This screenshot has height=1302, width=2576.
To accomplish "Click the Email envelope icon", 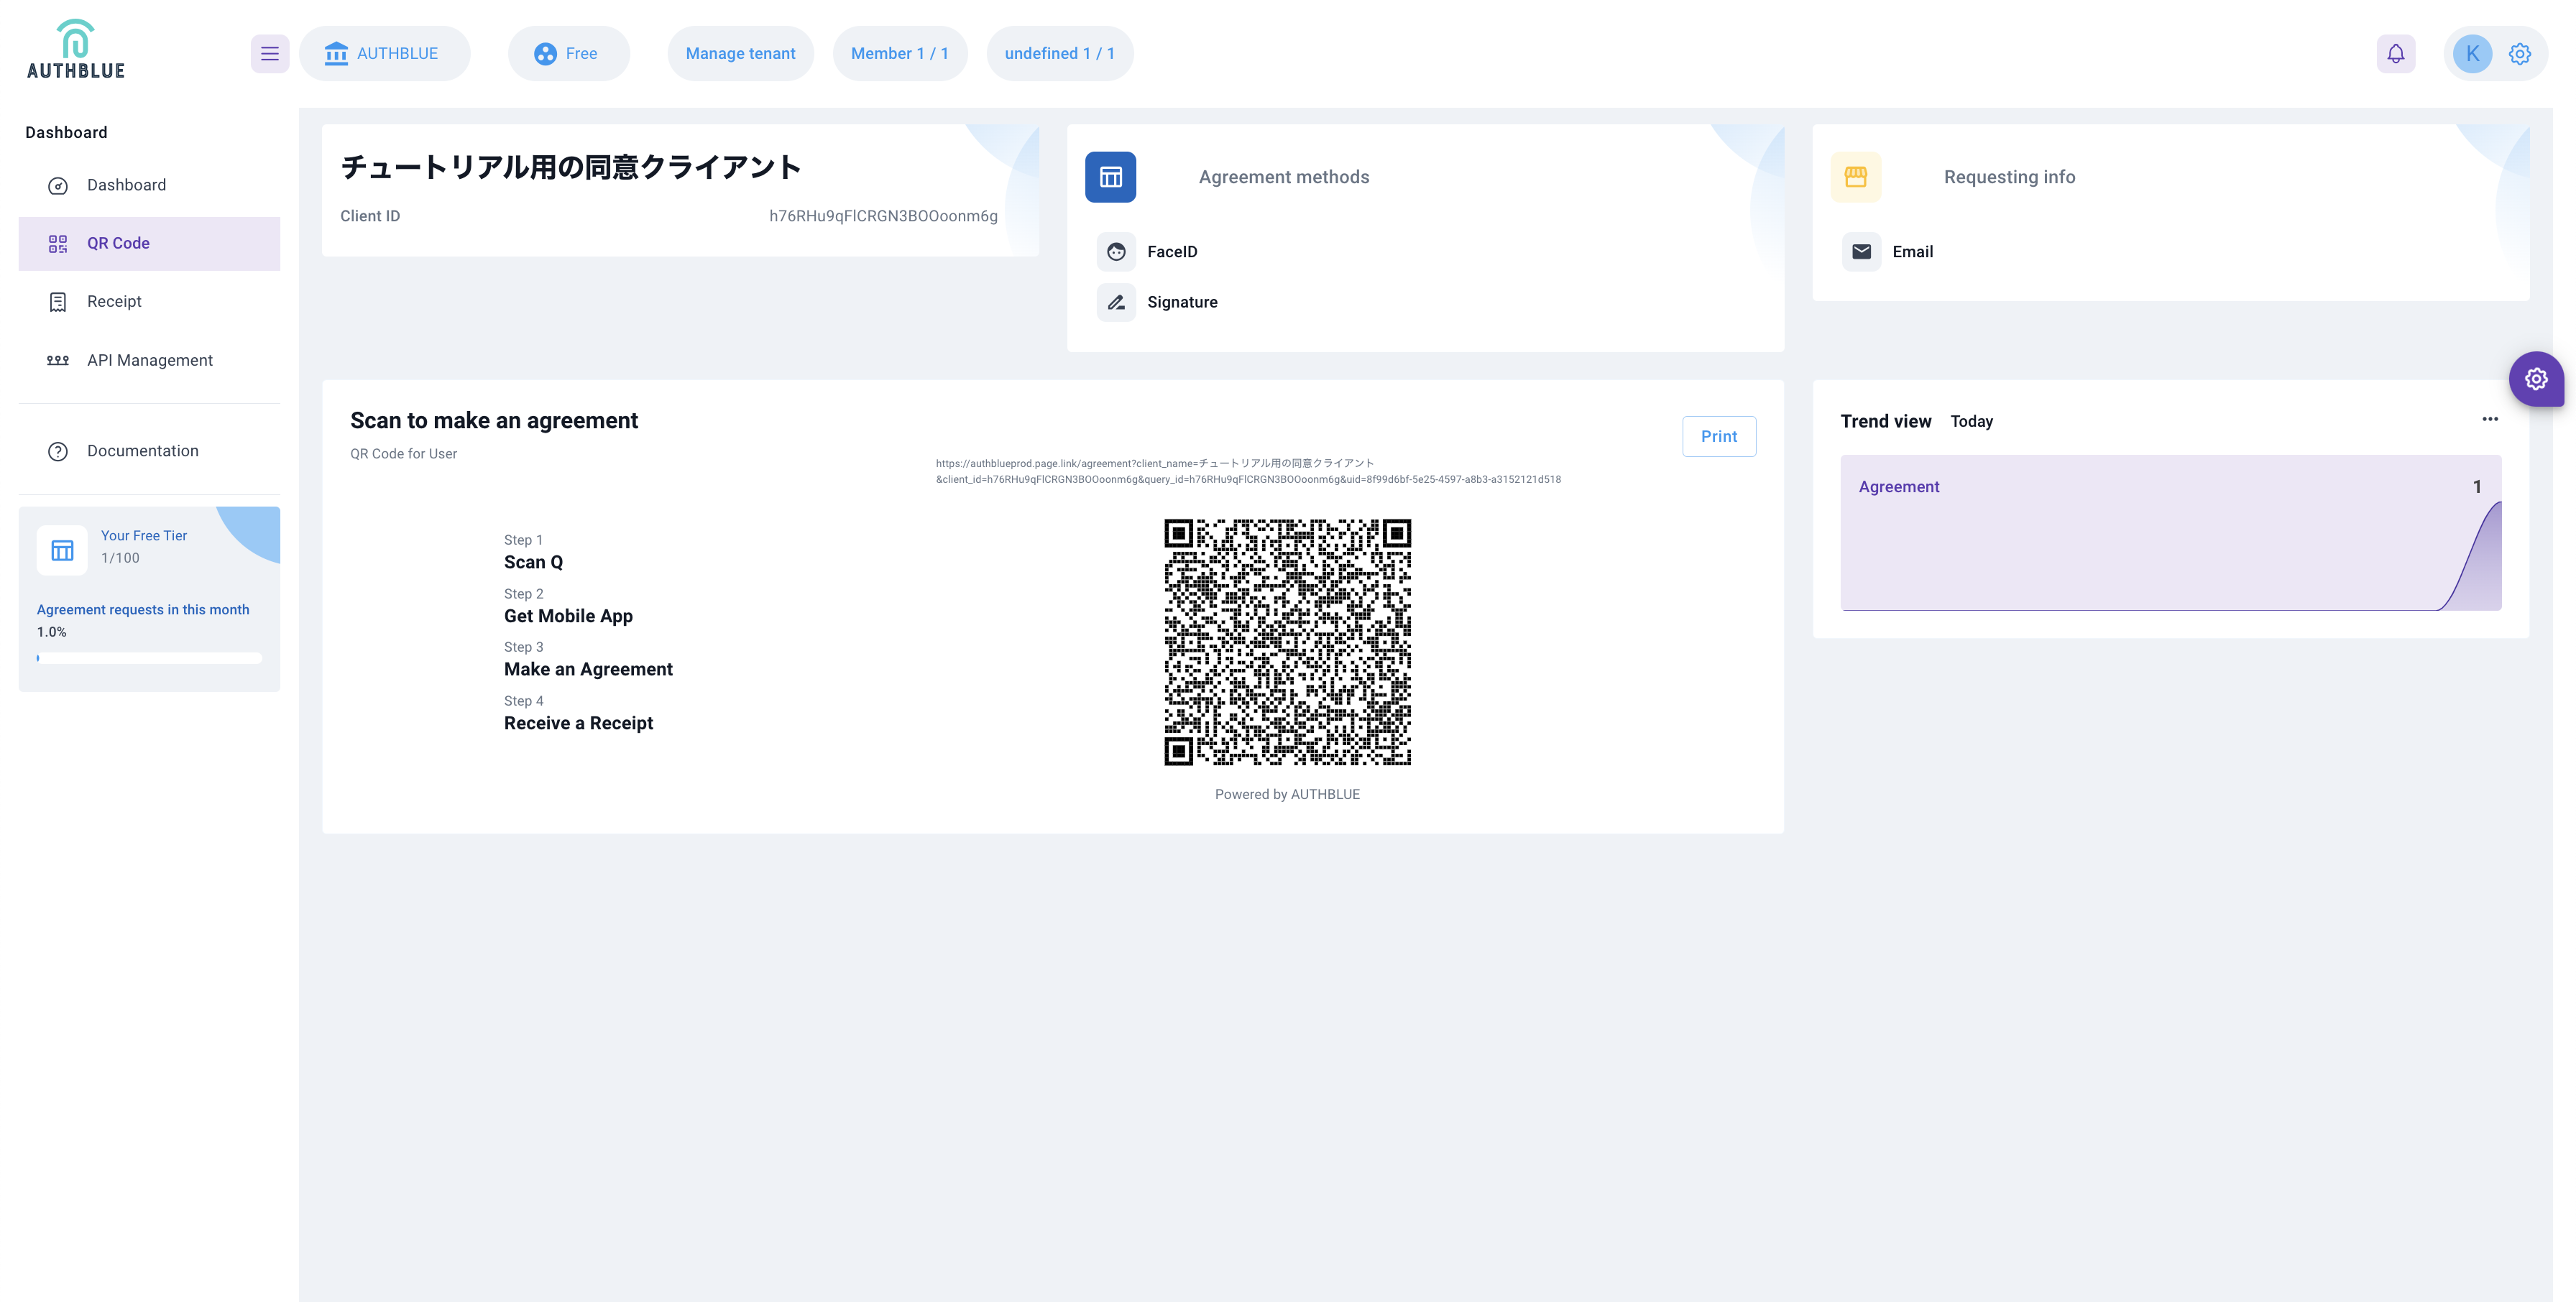I will pos(1861,252).
